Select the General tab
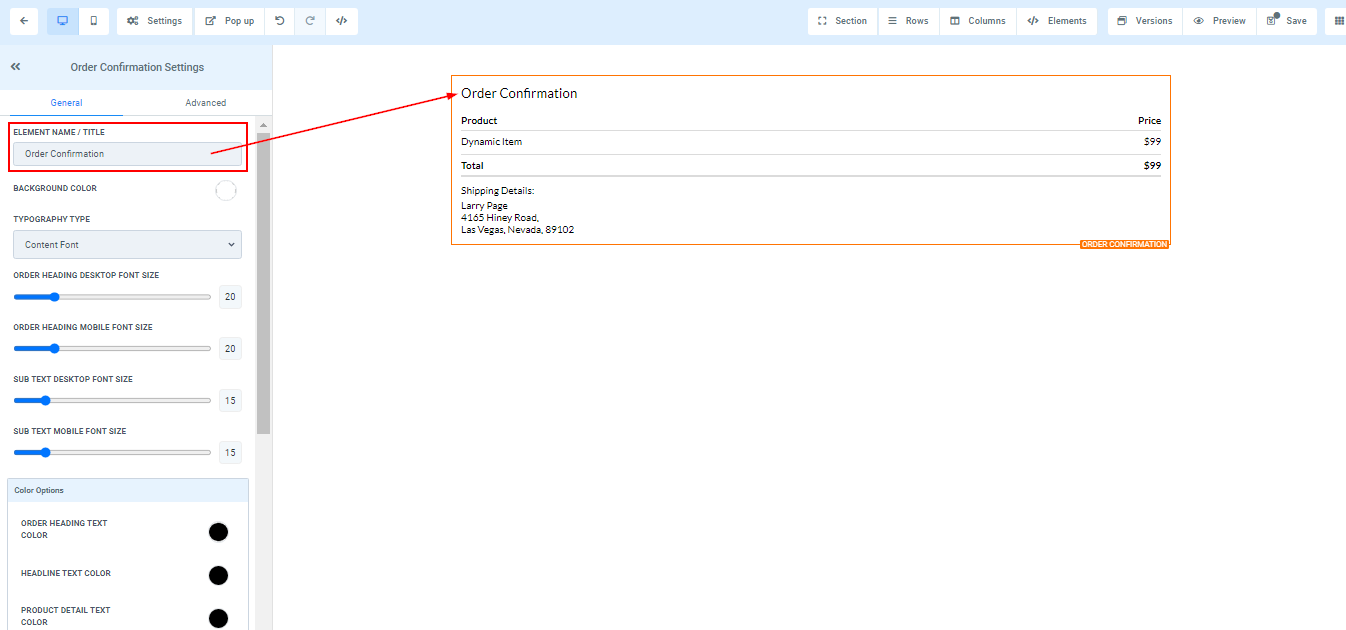 66,103
